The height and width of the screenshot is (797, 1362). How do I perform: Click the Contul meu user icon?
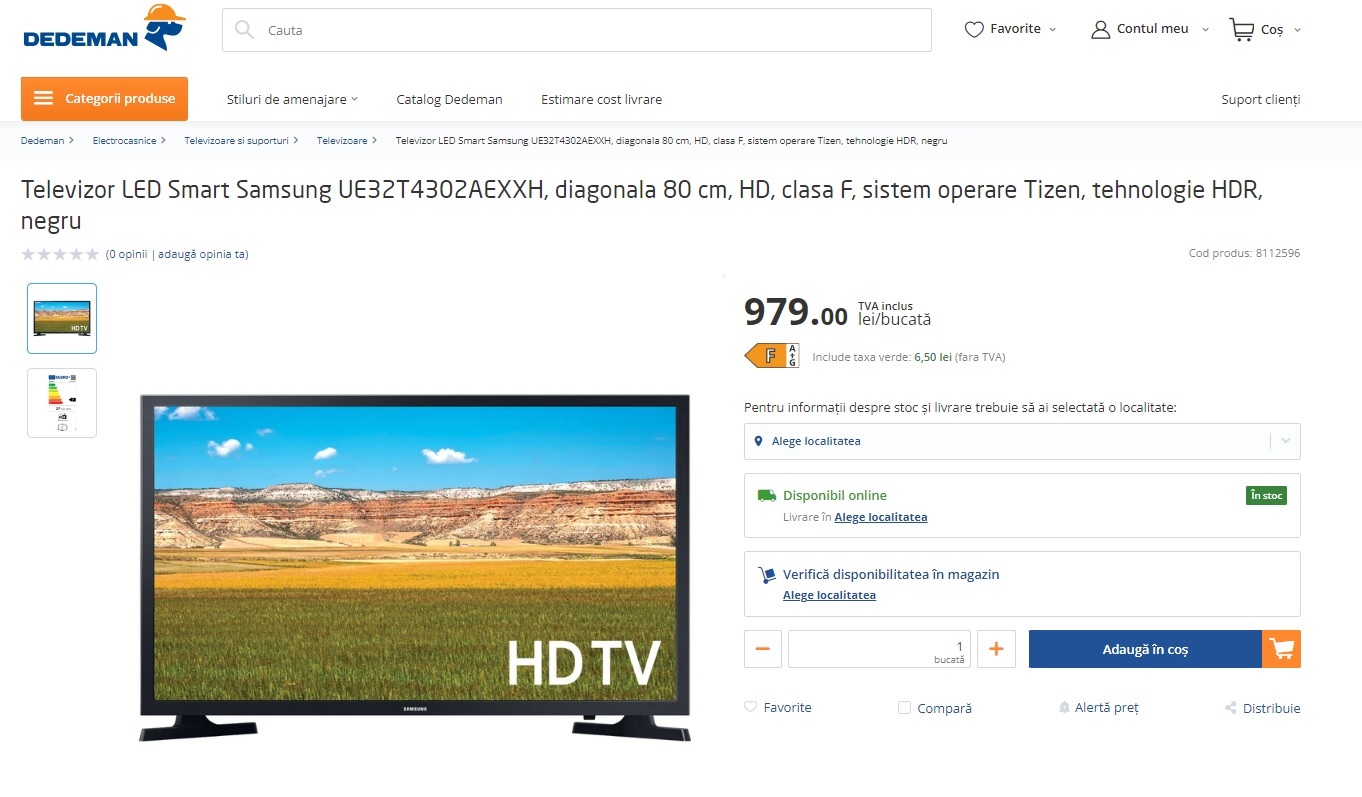click(1101, 30)
